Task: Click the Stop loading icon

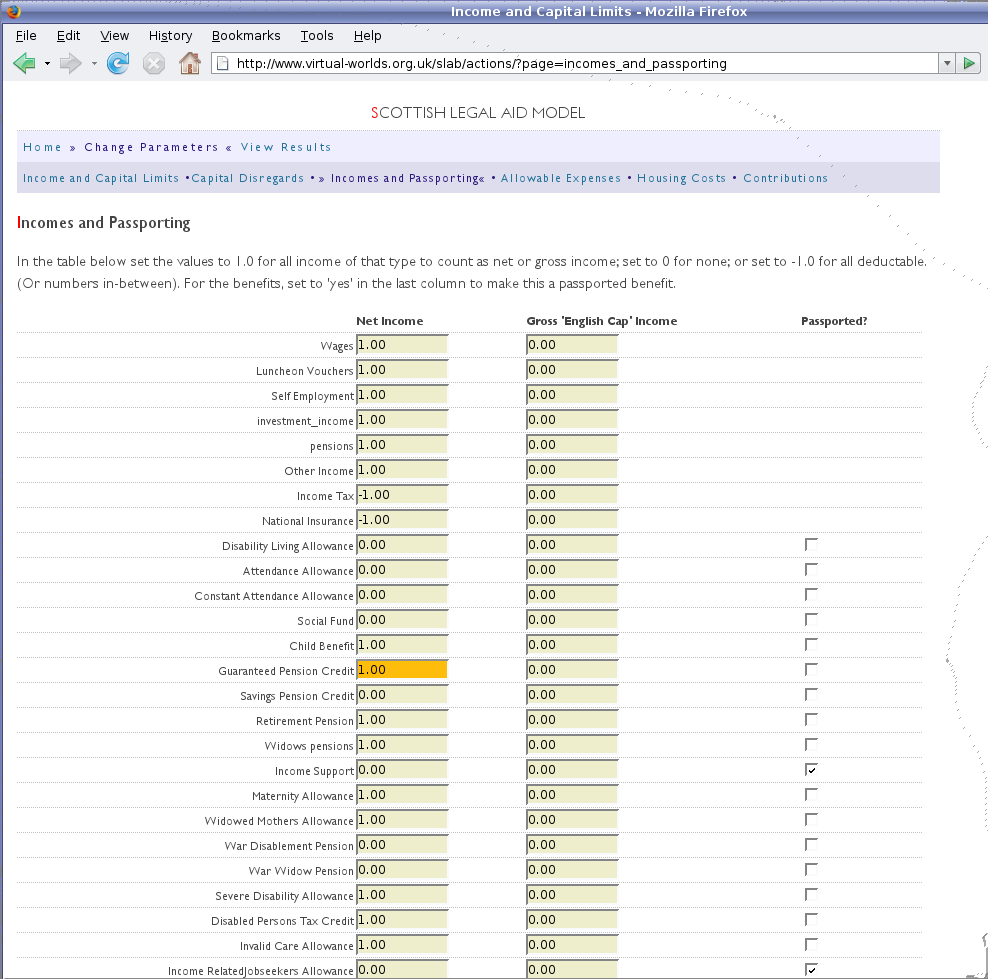Action: pyautogui.click(x=153, y=64)
